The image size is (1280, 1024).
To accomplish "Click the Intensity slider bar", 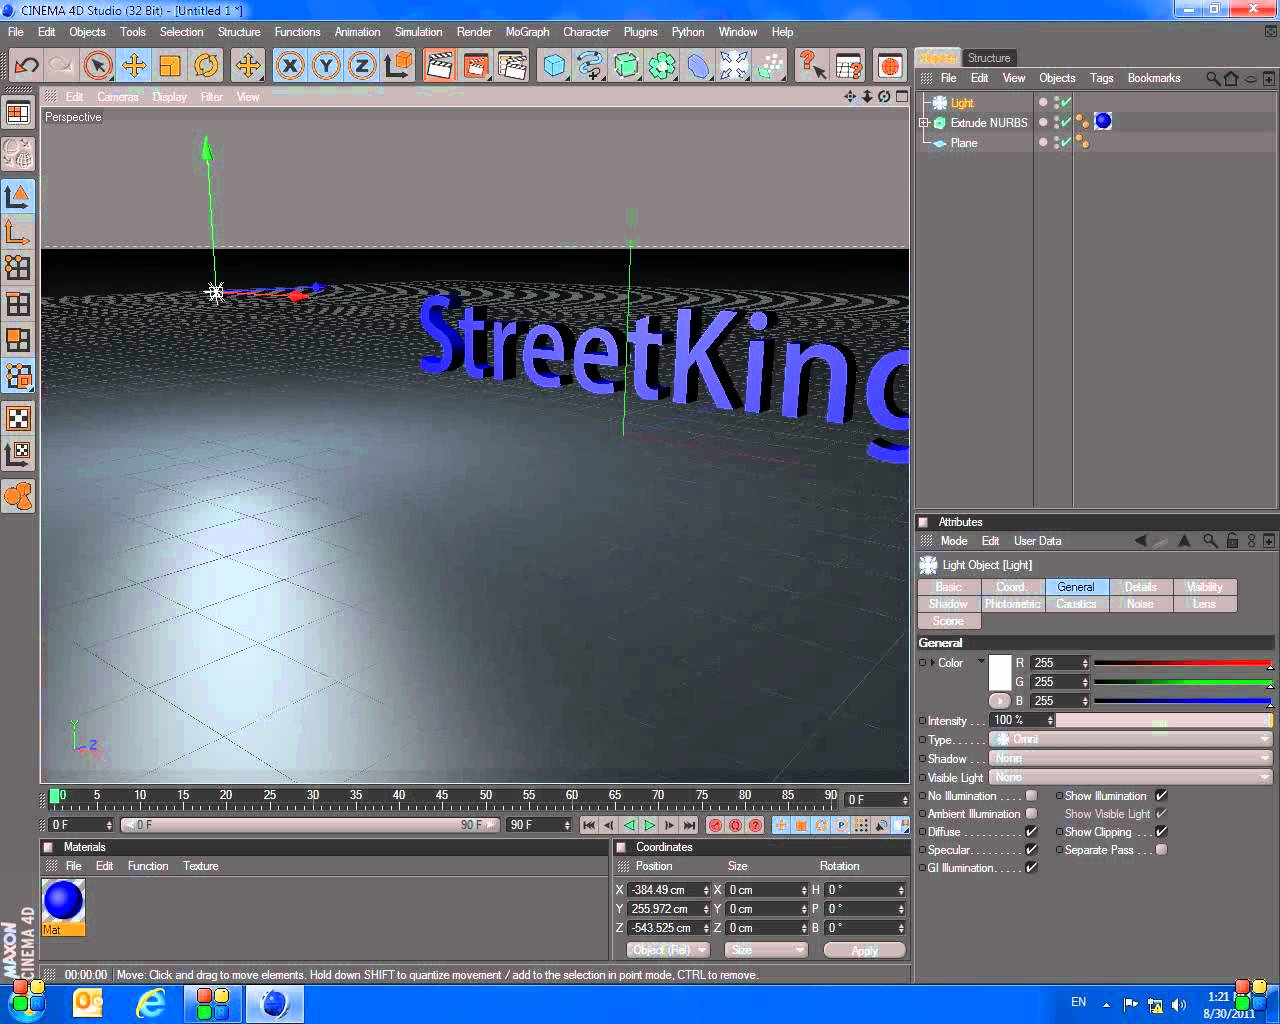I will coord(1162,720).
